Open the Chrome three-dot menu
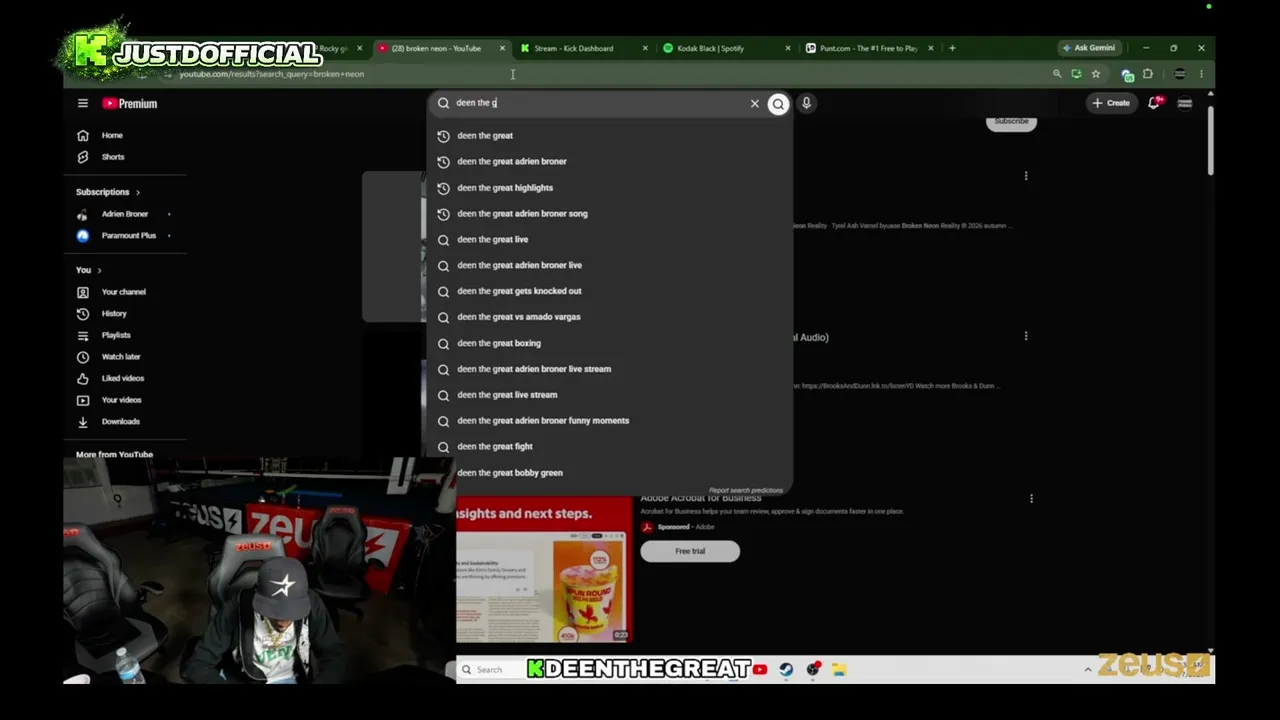 pos(1201,74)
